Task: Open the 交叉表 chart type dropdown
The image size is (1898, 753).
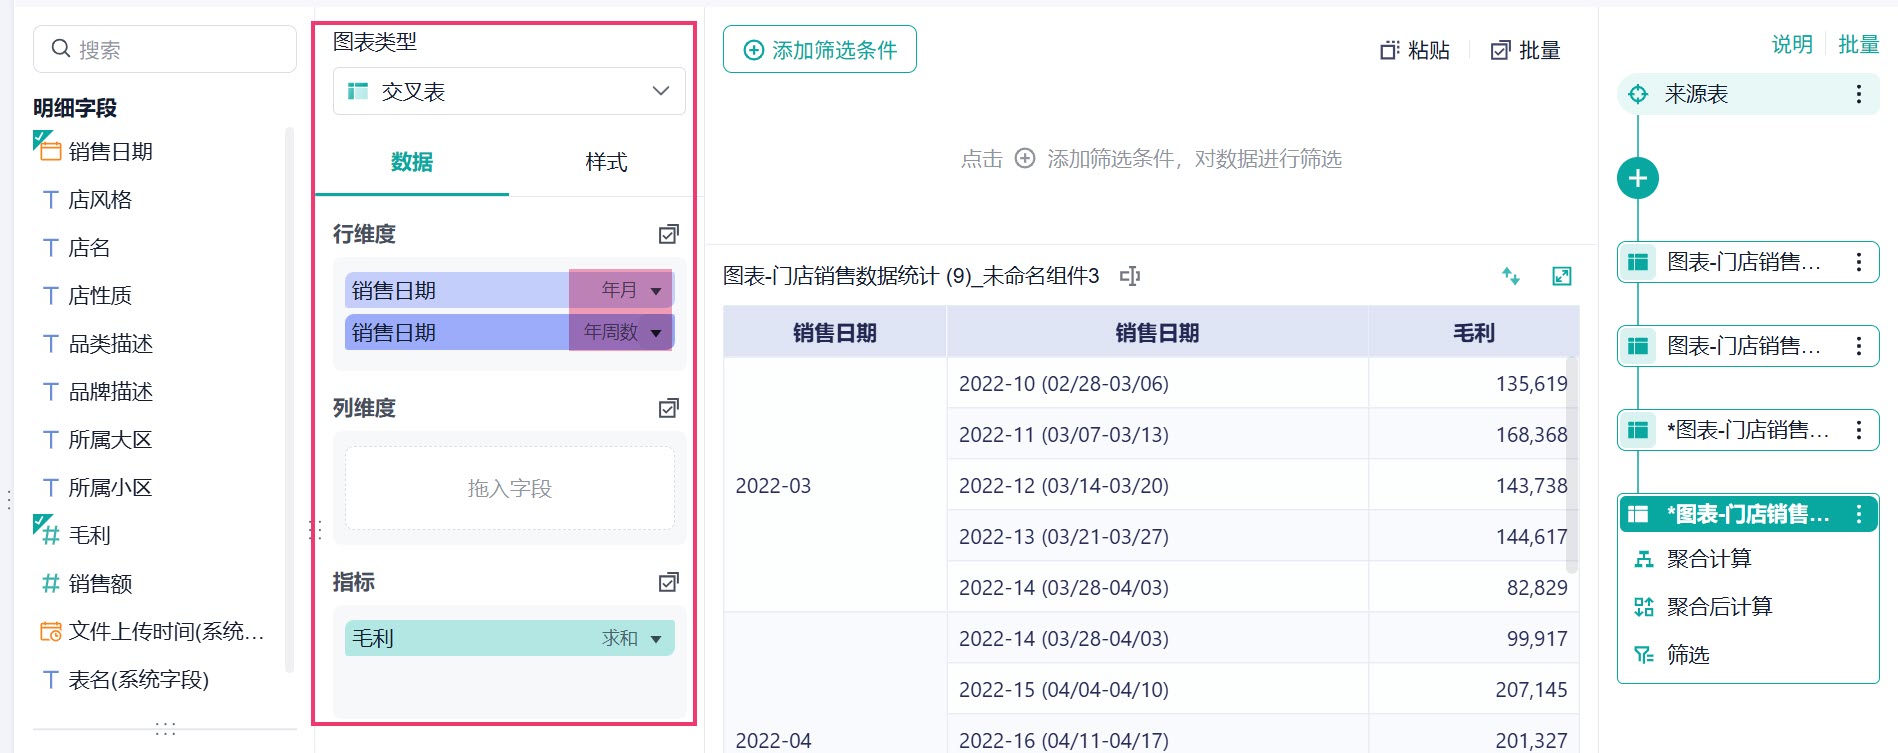Action: coord(509,91)
